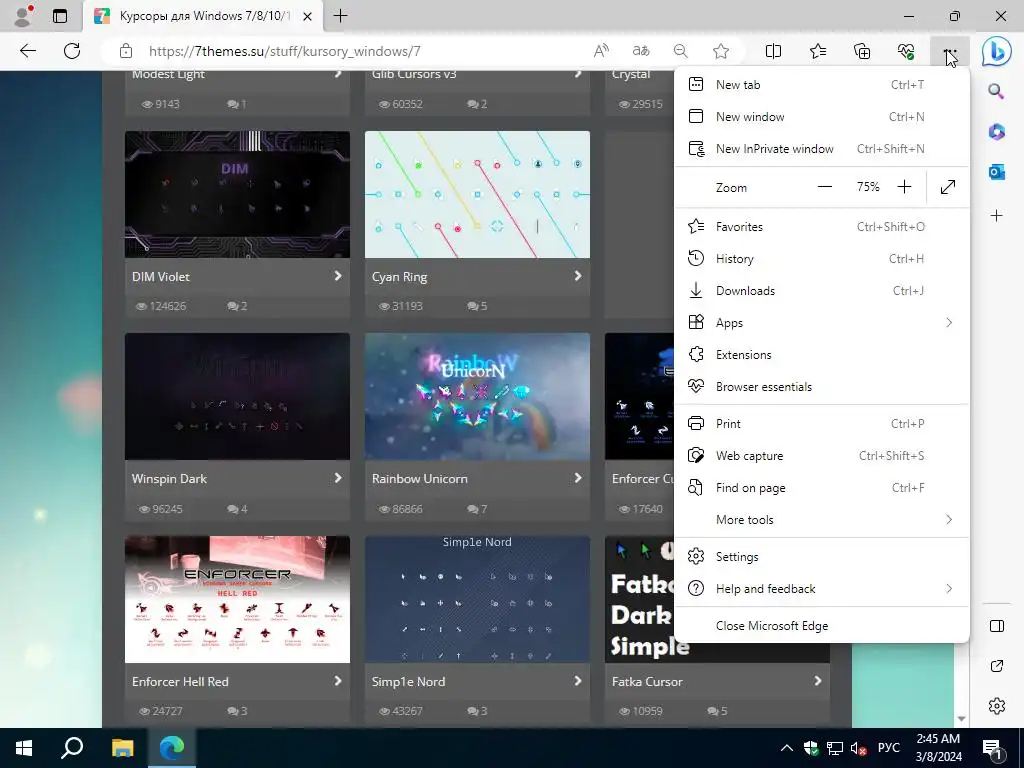The height and width of the screenshot is (768, 1024).
Task: Open the Cyan Ring cursor thumbnail
Action: (477, 195)
